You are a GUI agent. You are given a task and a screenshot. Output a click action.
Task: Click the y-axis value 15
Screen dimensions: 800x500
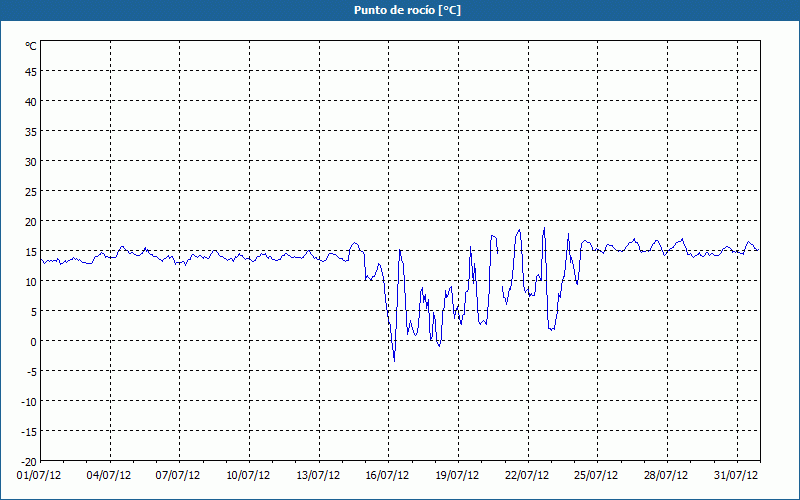pyautogui.click(x=31, y=253)
